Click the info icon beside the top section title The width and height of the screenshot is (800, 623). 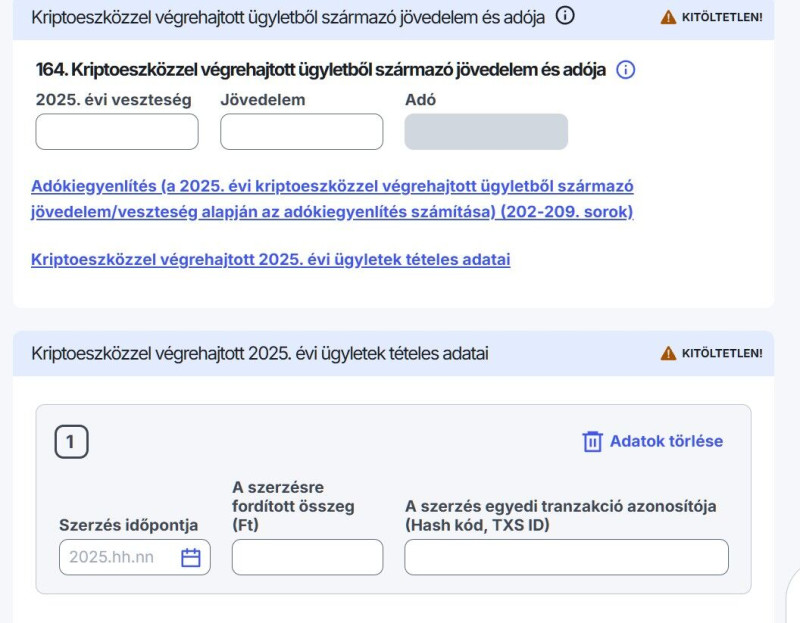click(565, 16)
